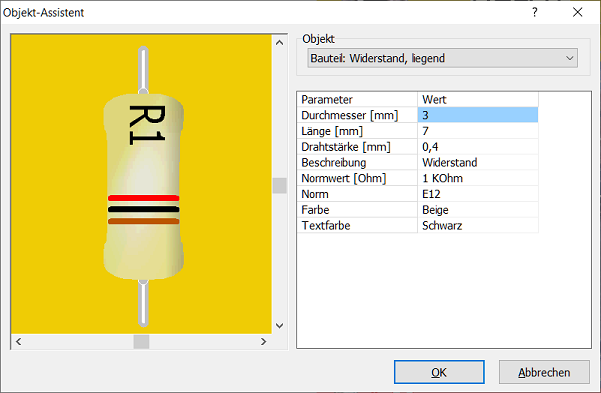Click the preview scroll right arrow

(263, 342)
